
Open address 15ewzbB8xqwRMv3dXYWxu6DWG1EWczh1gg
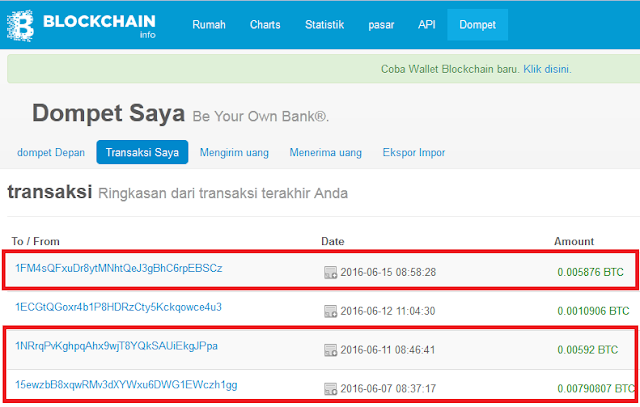[x=126, y=385]
